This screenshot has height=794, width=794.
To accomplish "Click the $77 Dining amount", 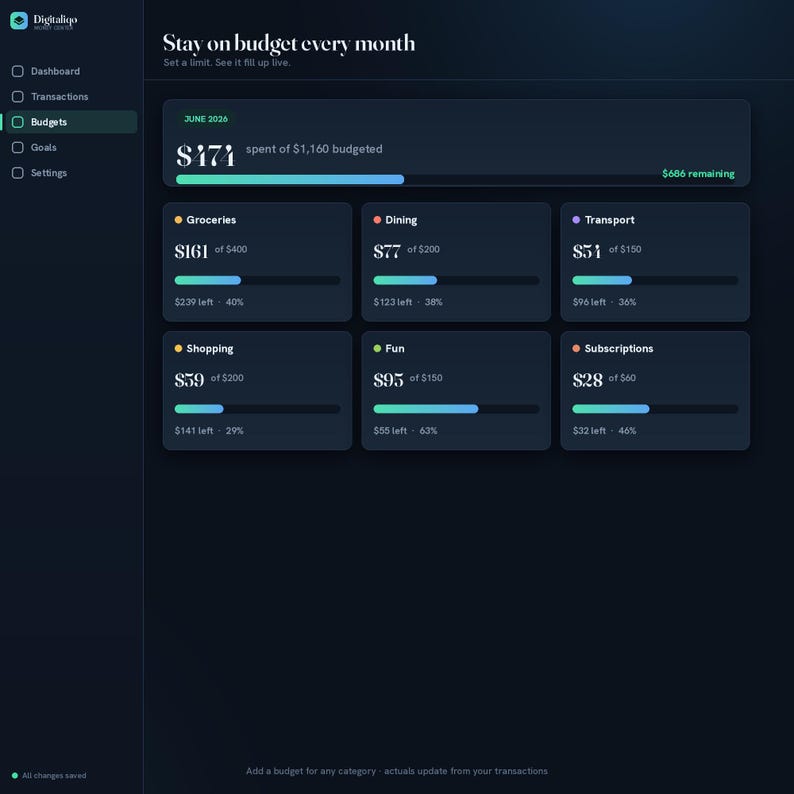I will (x=387, y=251).
